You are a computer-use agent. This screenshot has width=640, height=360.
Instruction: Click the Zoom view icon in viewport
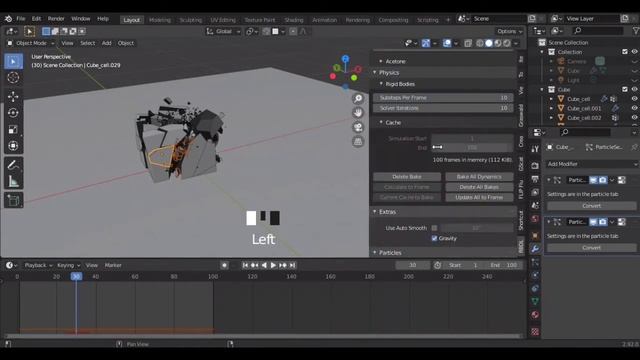(358, 99)
